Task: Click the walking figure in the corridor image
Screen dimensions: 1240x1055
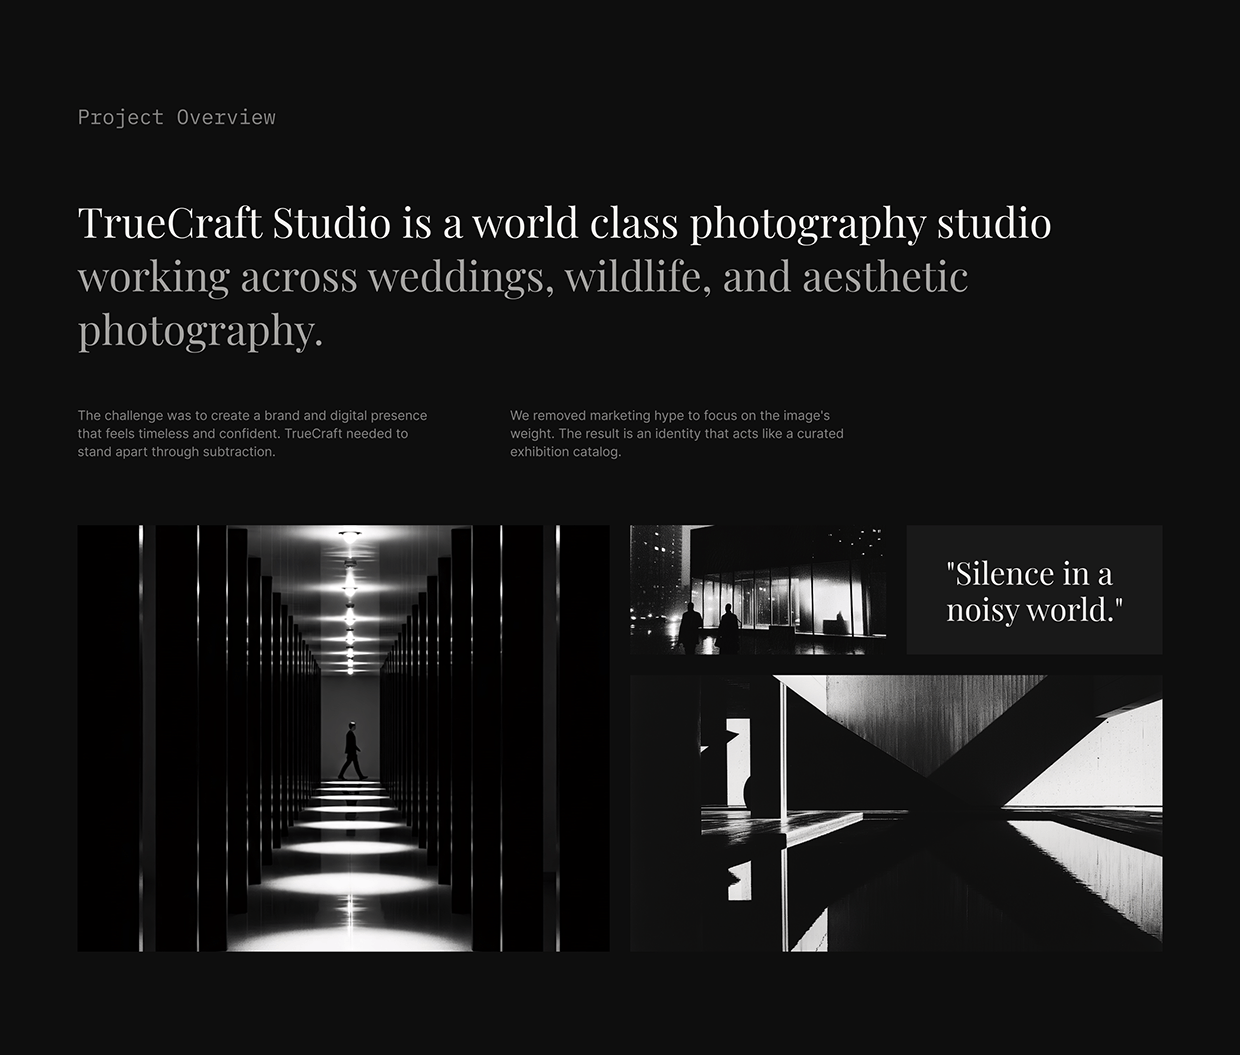Action: (x=352, y=752)
